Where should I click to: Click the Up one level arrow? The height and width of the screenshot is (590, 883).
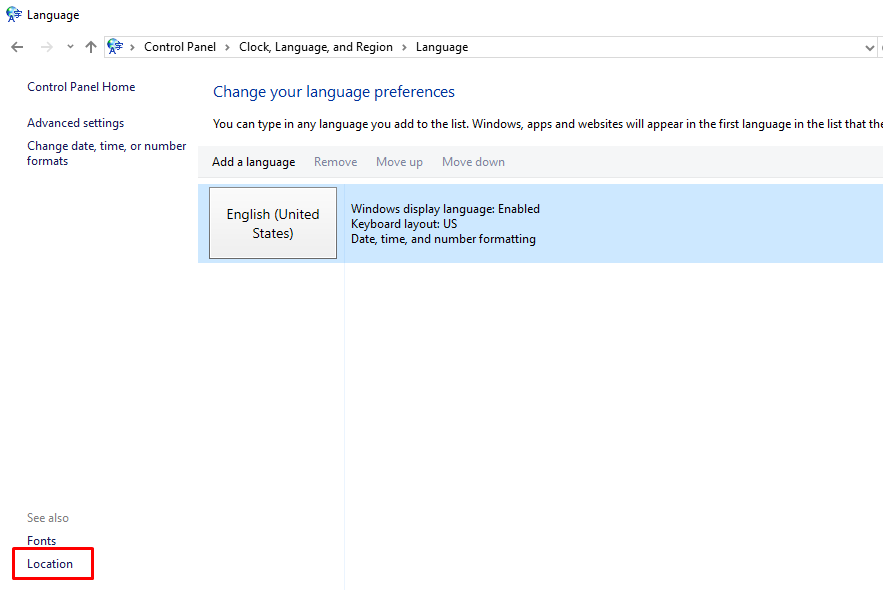[x=91, y=47]
